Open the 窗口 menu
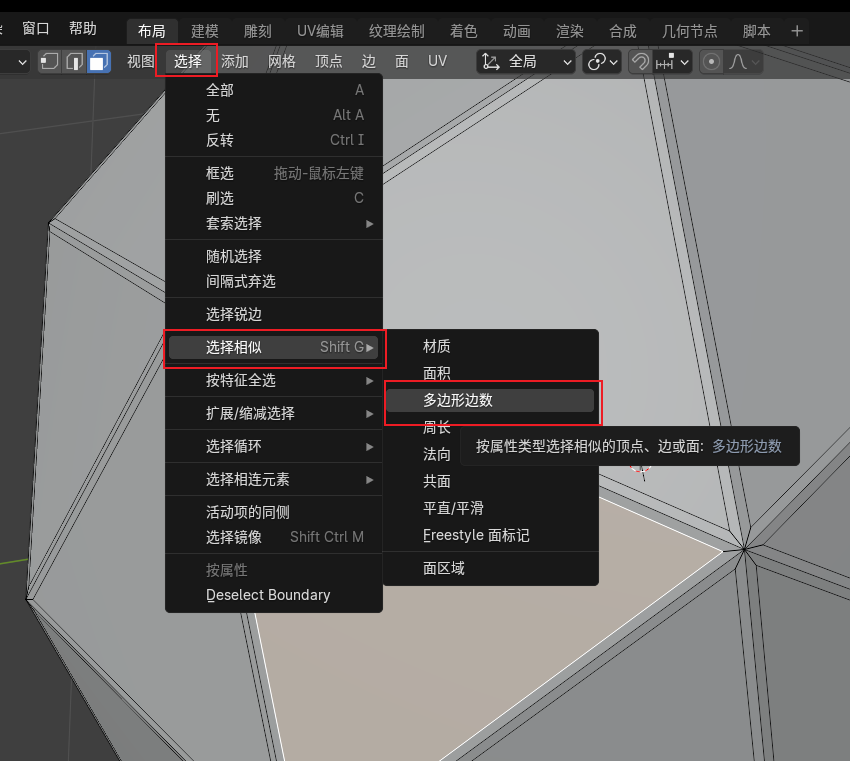 click(x=36, y=29)
